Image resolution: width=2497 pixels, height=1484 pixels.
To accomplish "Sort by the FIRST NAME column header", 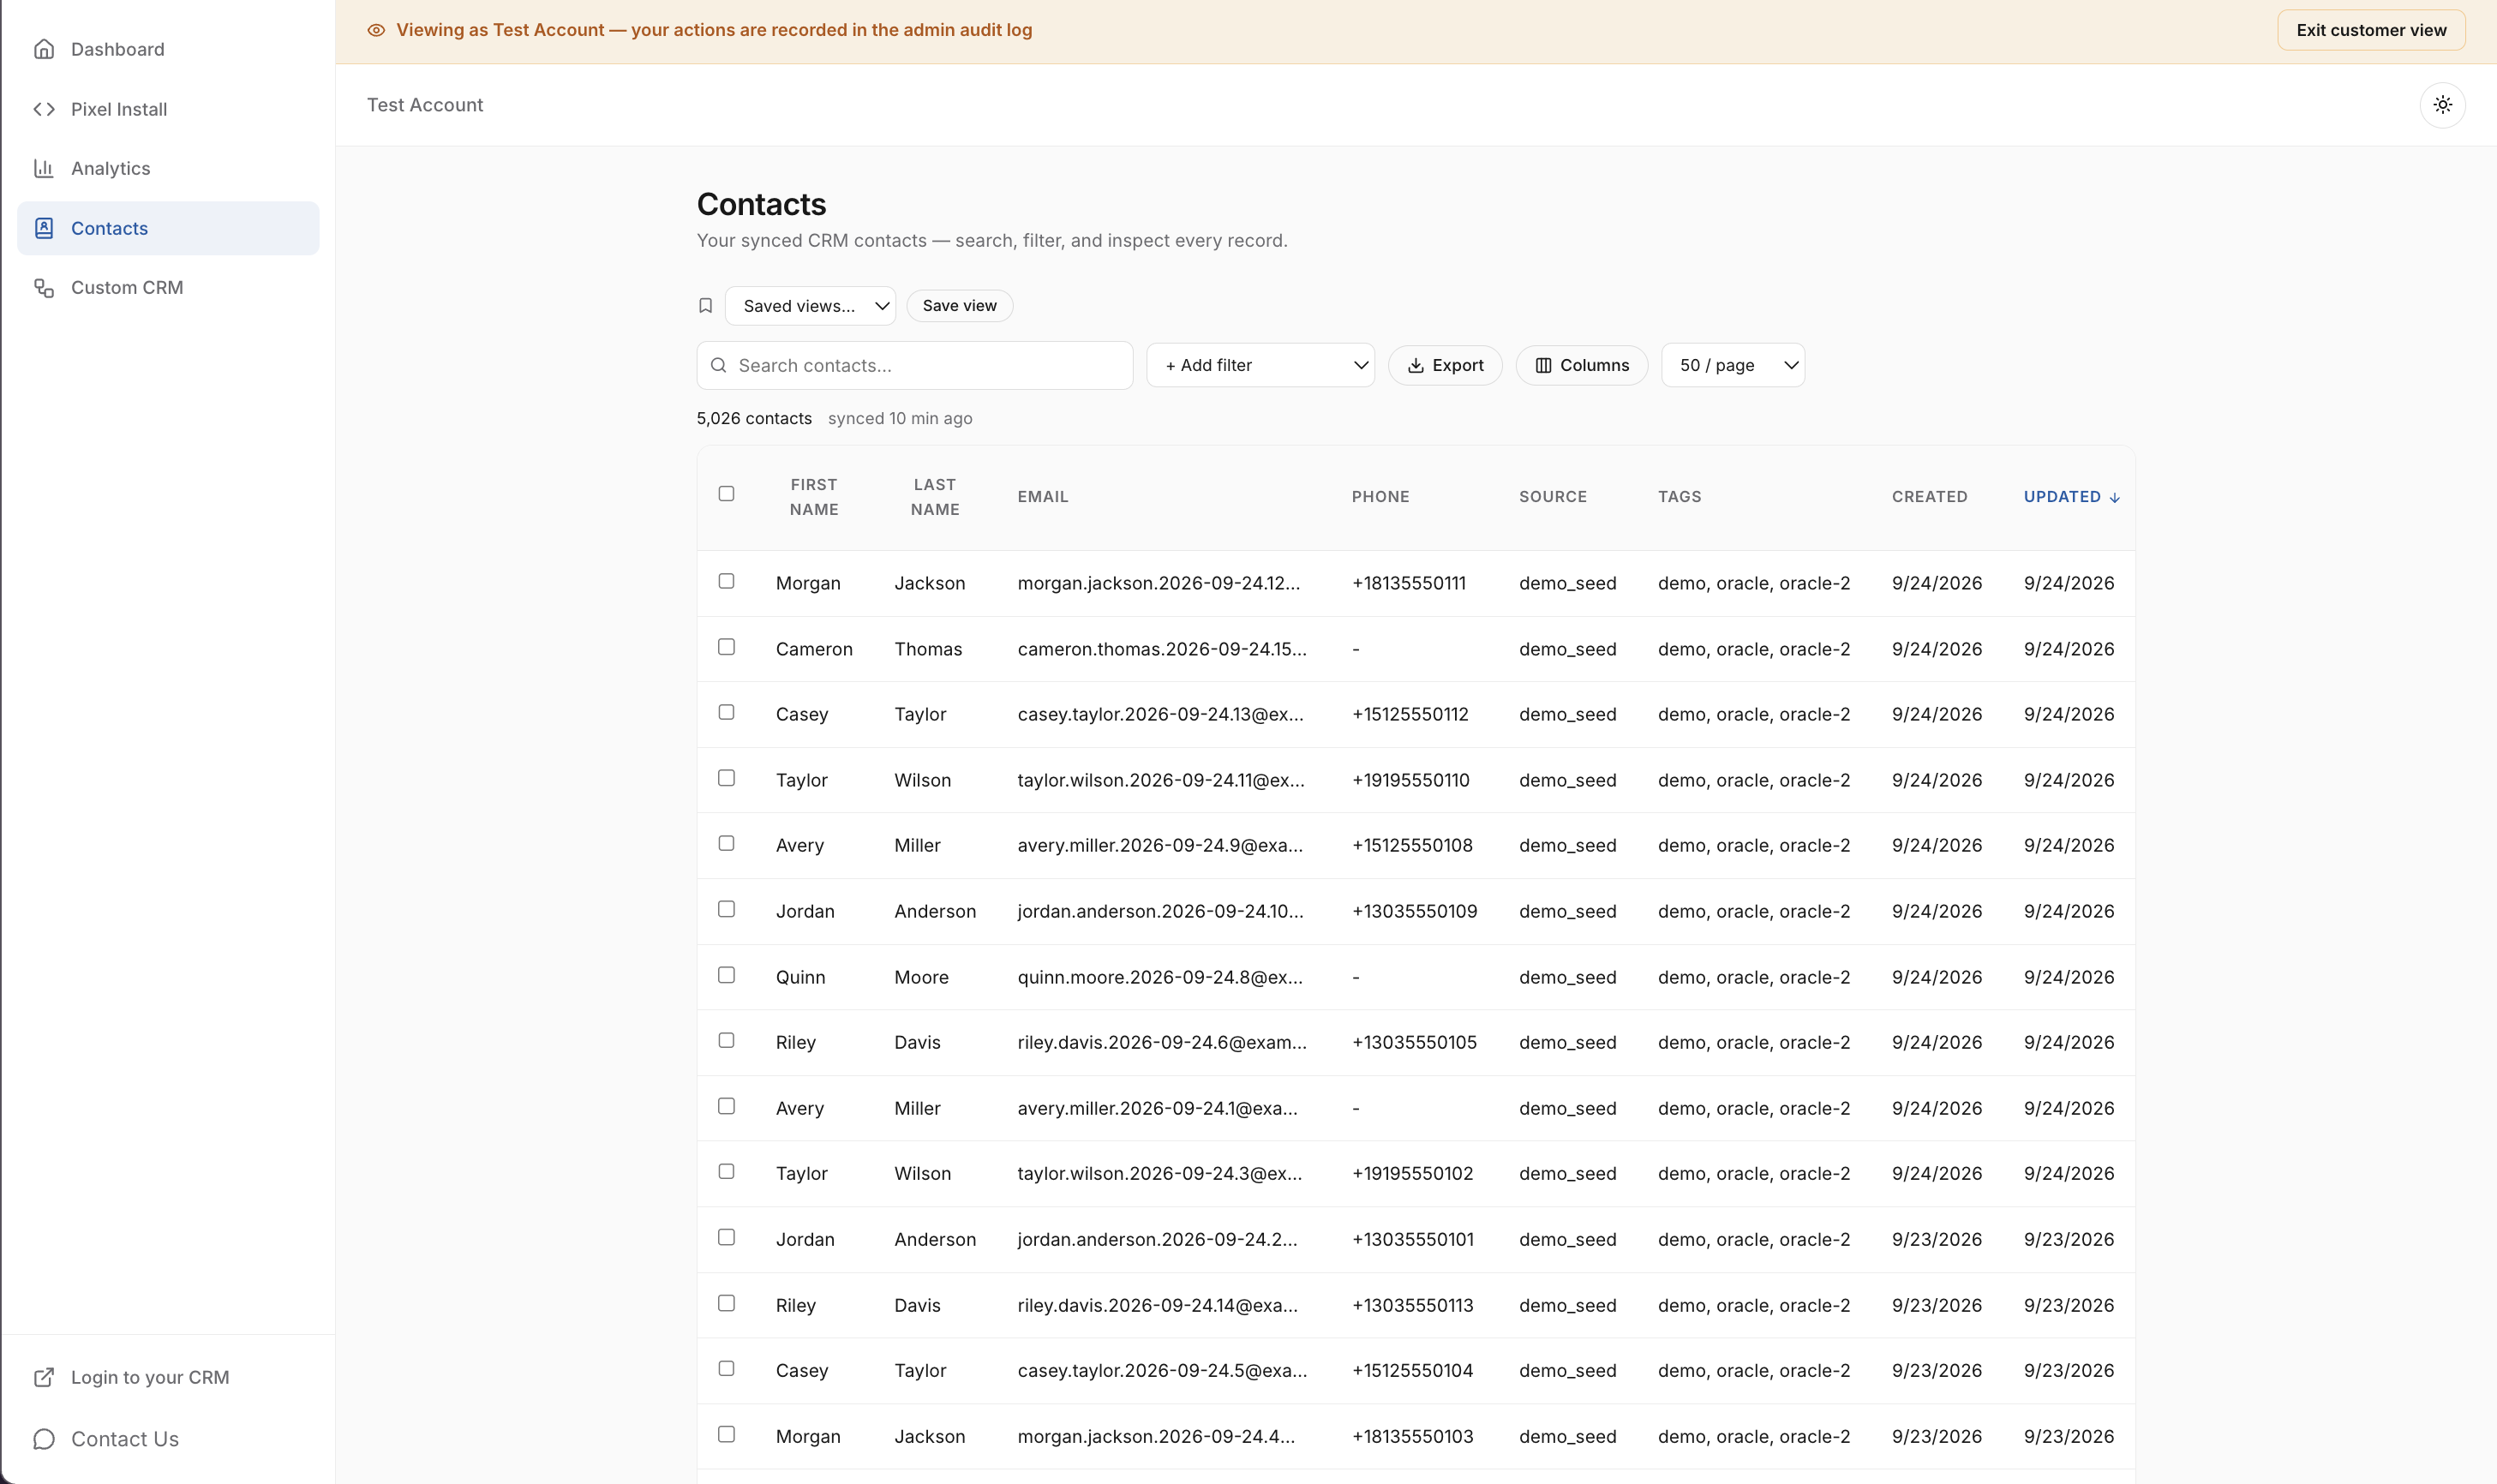I will pos(814,497).
